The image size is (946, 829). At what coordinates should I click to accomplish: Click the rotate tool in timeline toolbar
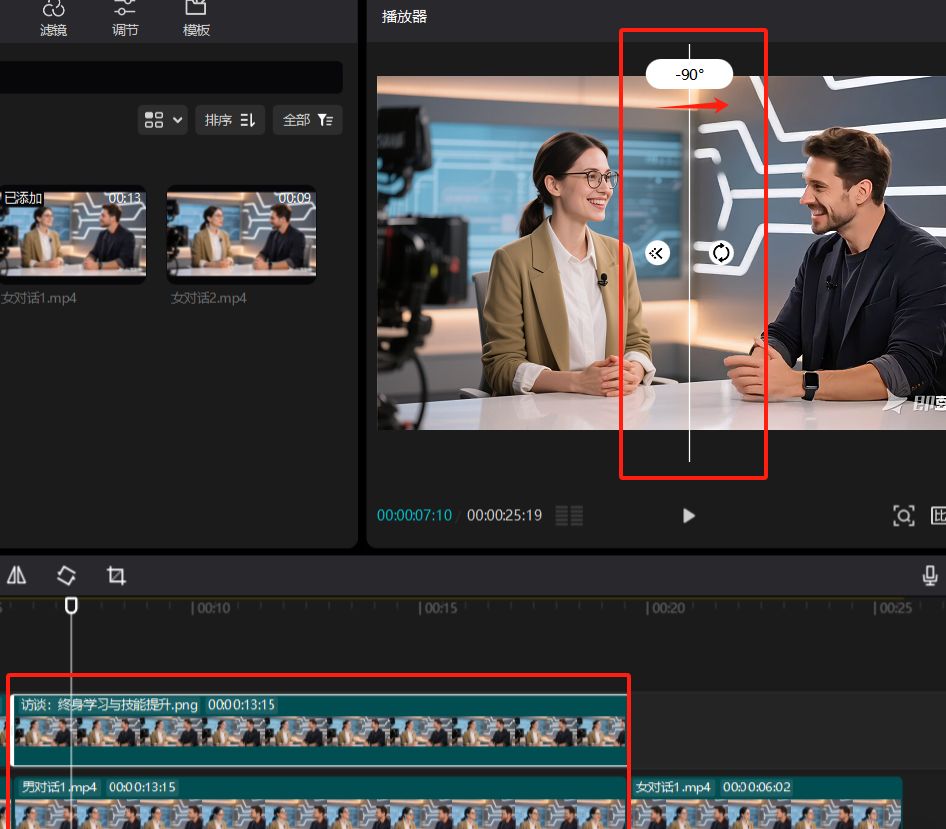coord(66,575)
